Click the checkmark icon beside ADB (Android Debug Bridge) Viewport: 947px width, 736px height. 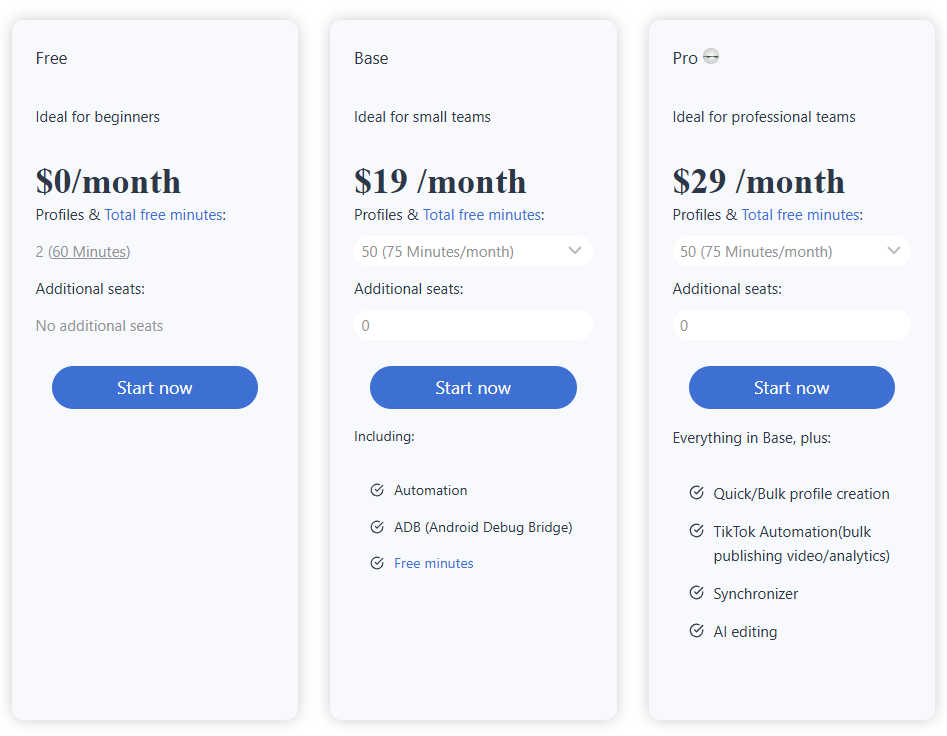(377, 527)
